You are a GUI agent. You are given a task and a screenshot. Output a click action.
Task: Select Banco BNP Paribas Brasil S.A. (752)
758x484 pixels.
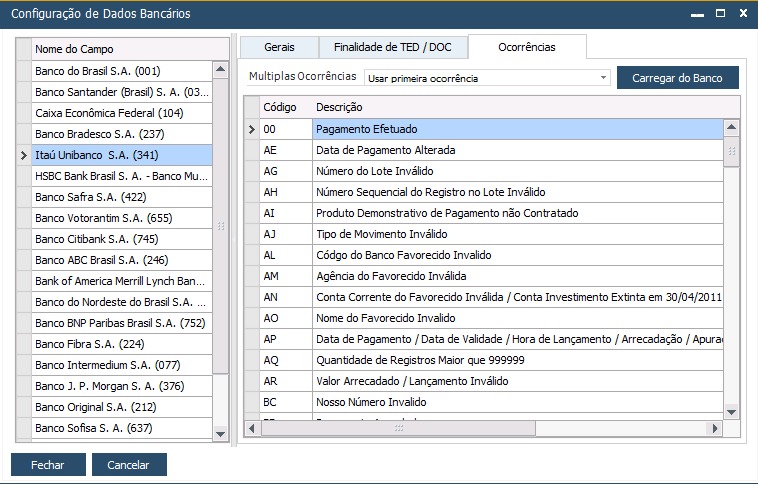pos(122,323)
